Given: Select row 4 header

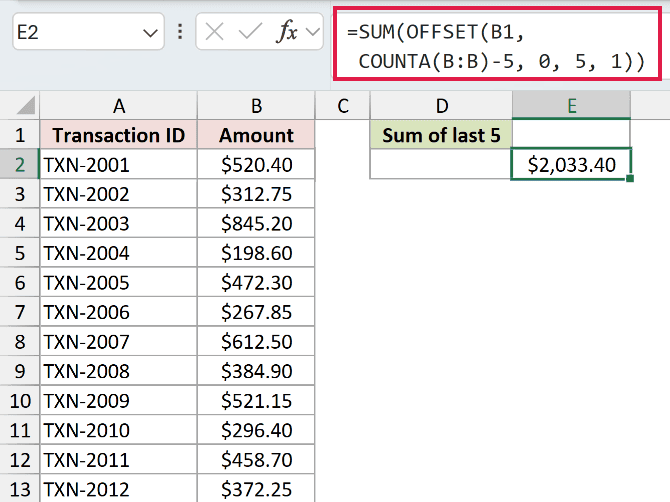Looking at the screenshot, I should pos(20,223).
